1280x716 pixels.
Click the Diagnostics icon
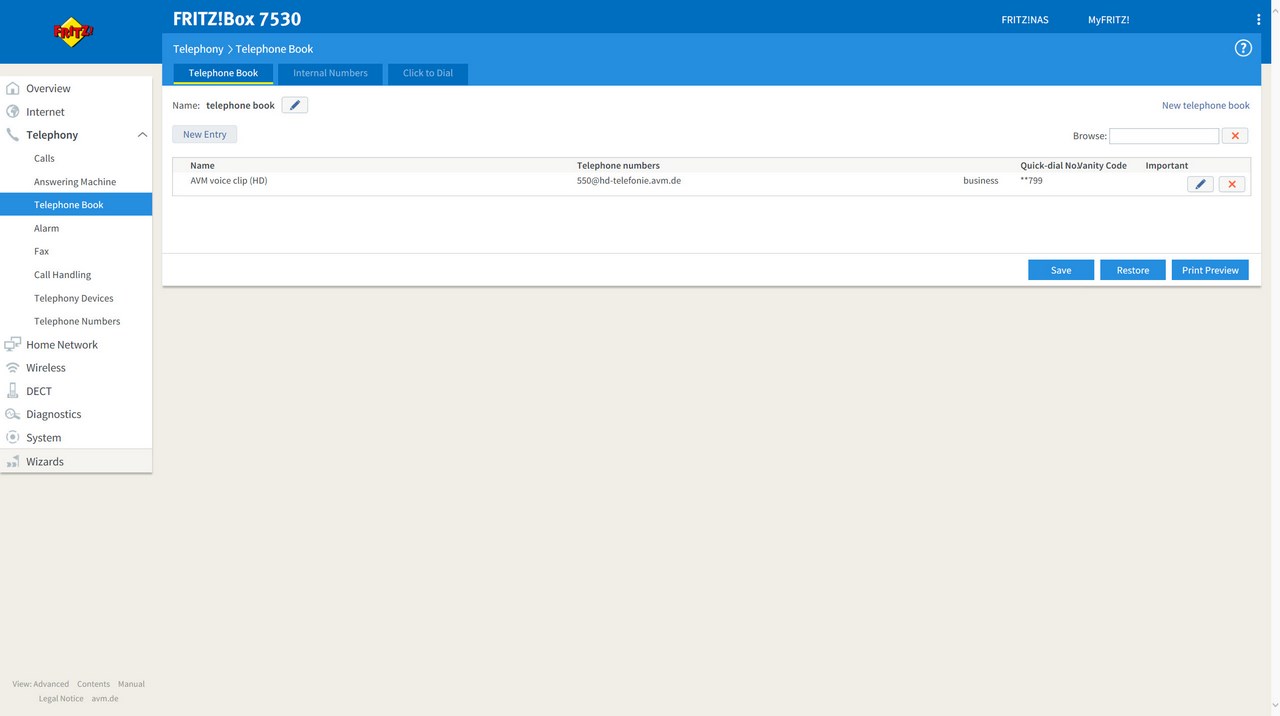13,414
